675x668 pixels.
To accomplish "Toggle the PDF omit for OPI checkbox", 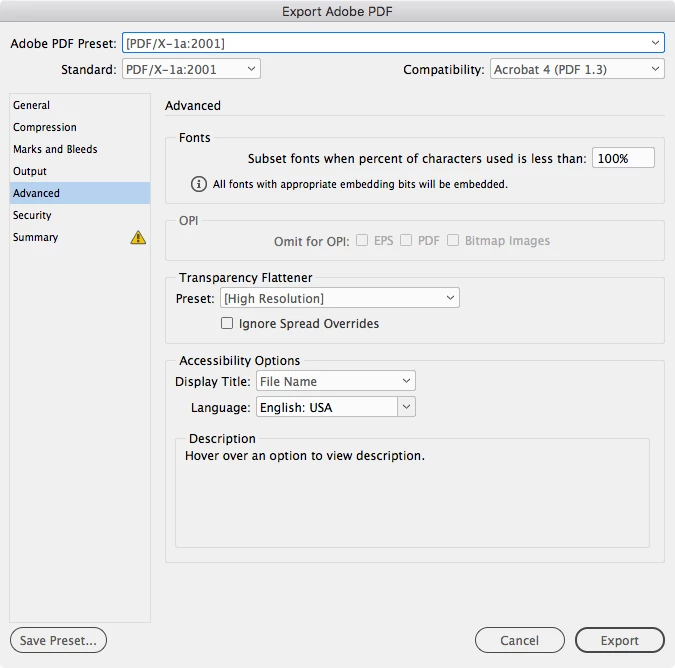I will (406, 240).
